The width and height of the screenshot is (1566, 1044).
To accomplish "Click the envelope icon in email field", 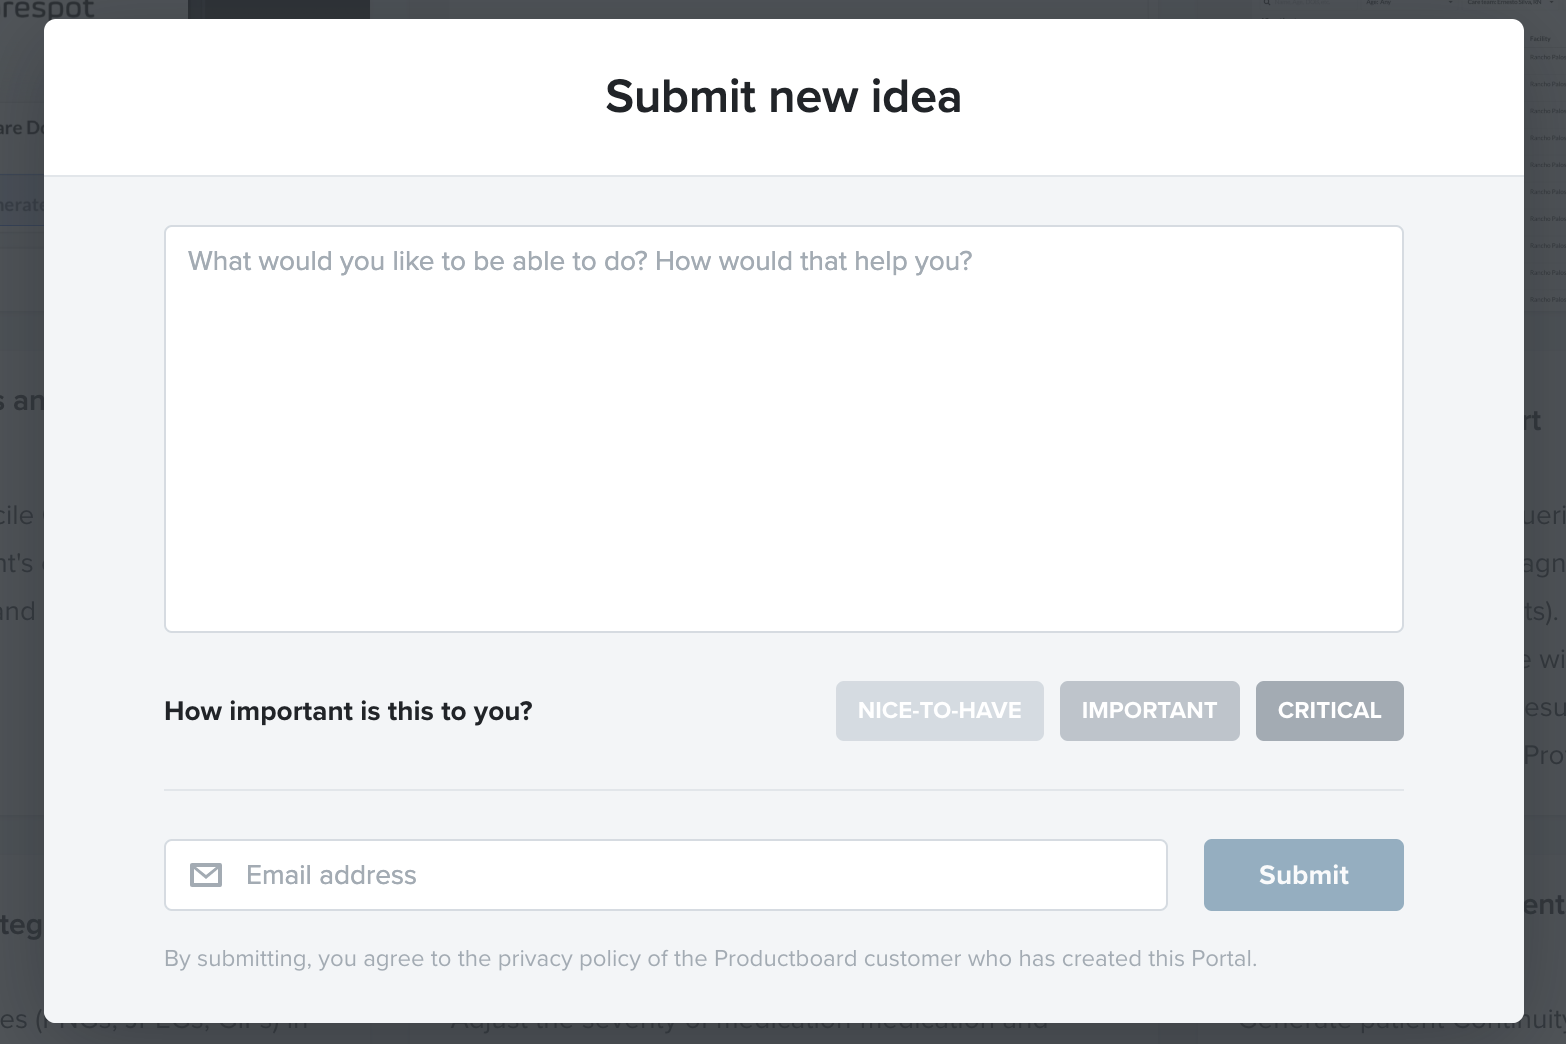I will point(206,875).
